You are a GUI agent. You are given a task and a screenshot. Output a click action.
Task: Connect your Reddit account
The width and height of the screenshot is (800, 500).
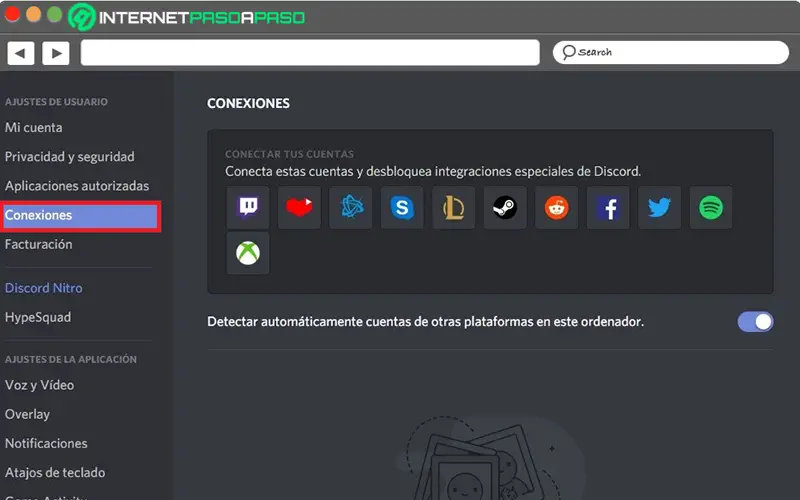coord(557,207)
